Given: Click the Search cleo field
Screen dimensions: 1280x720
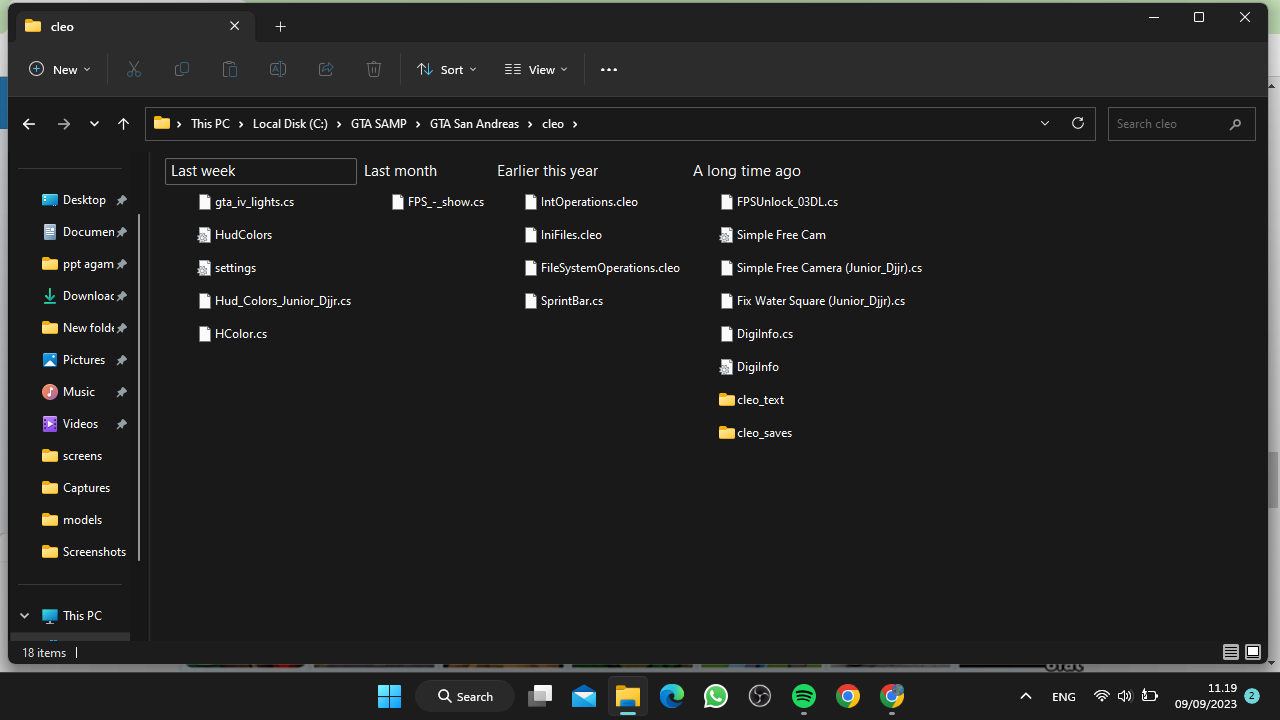Looking at the screenshot, I should pos(1182,124).
